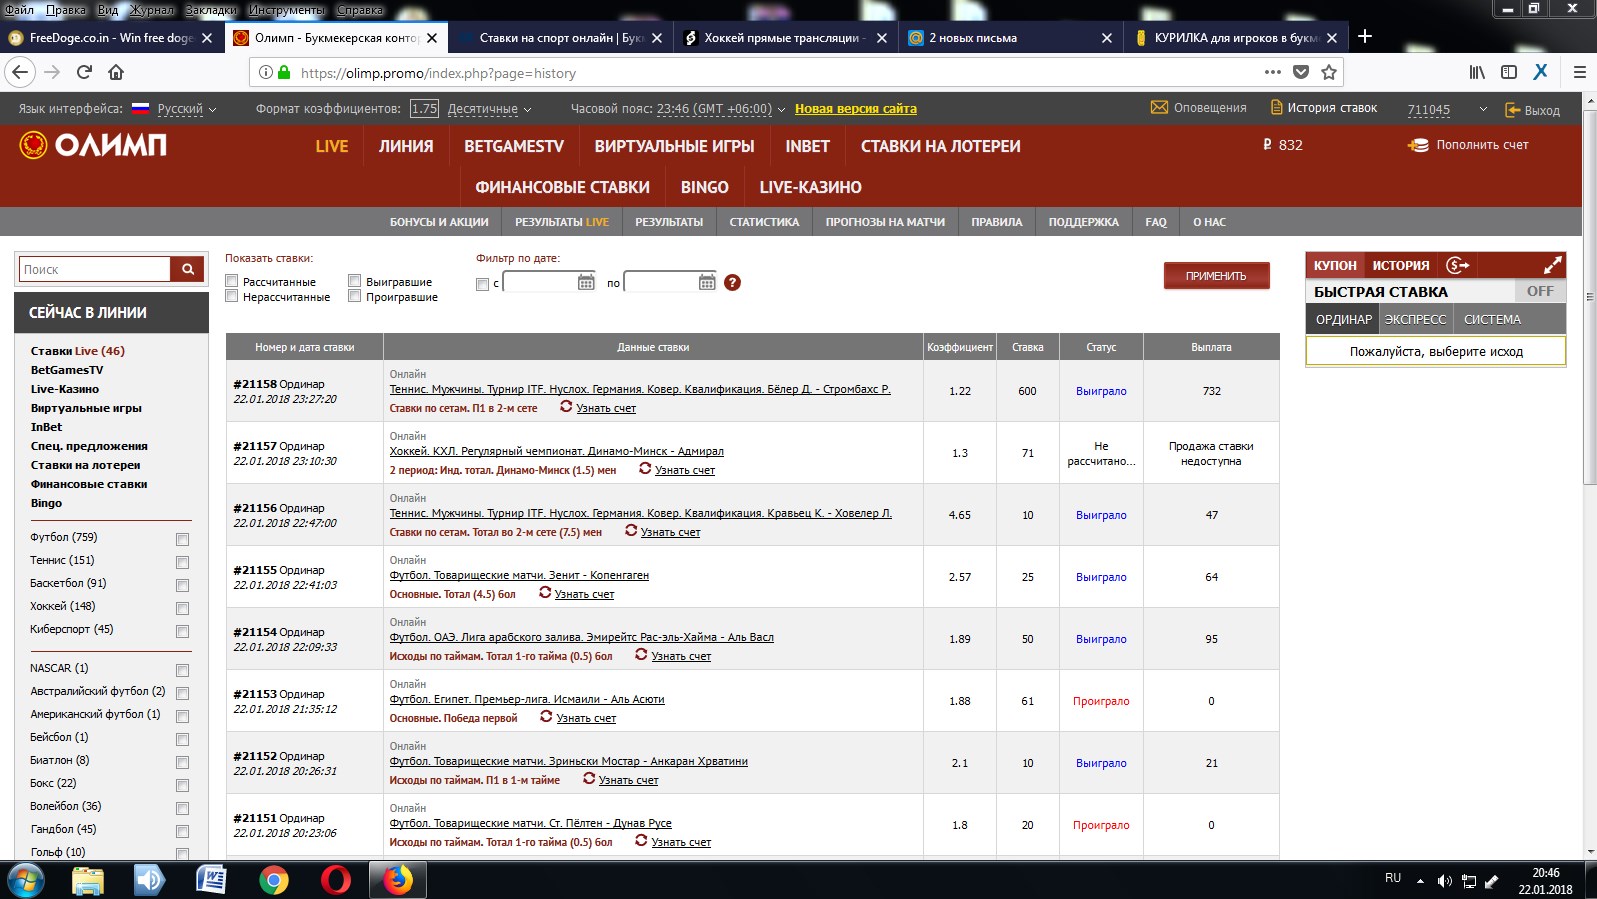Viewport: 1597px width, 899px height.
Task: Open the Ставки Live (46) link
Action: point(78,351)
